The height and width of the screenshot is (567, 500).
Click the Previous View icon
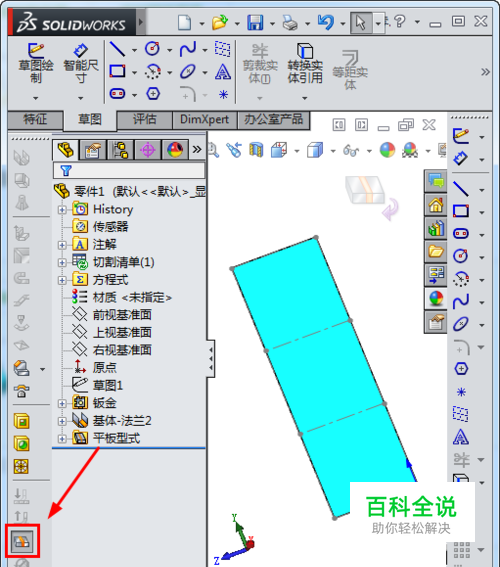coord(234,150)
